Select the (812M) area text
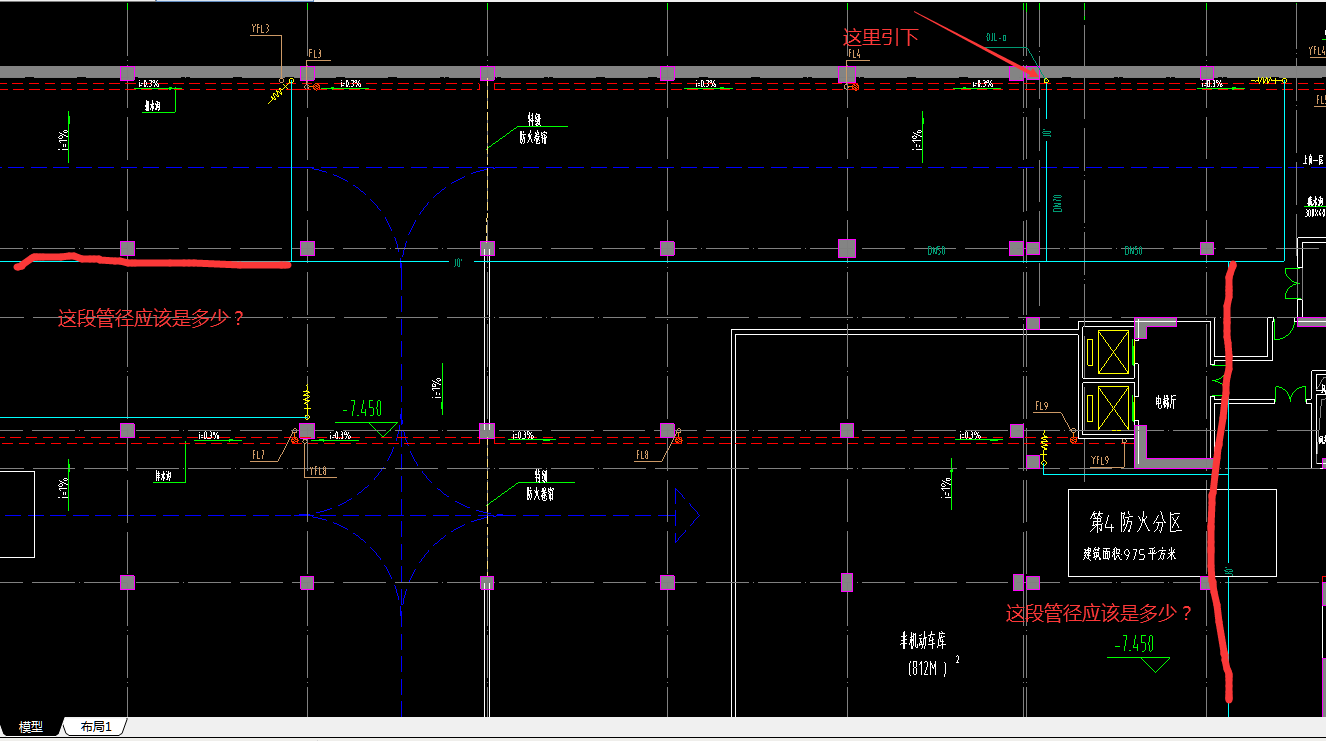This screenshot has height=741, width=1326. 930,667
